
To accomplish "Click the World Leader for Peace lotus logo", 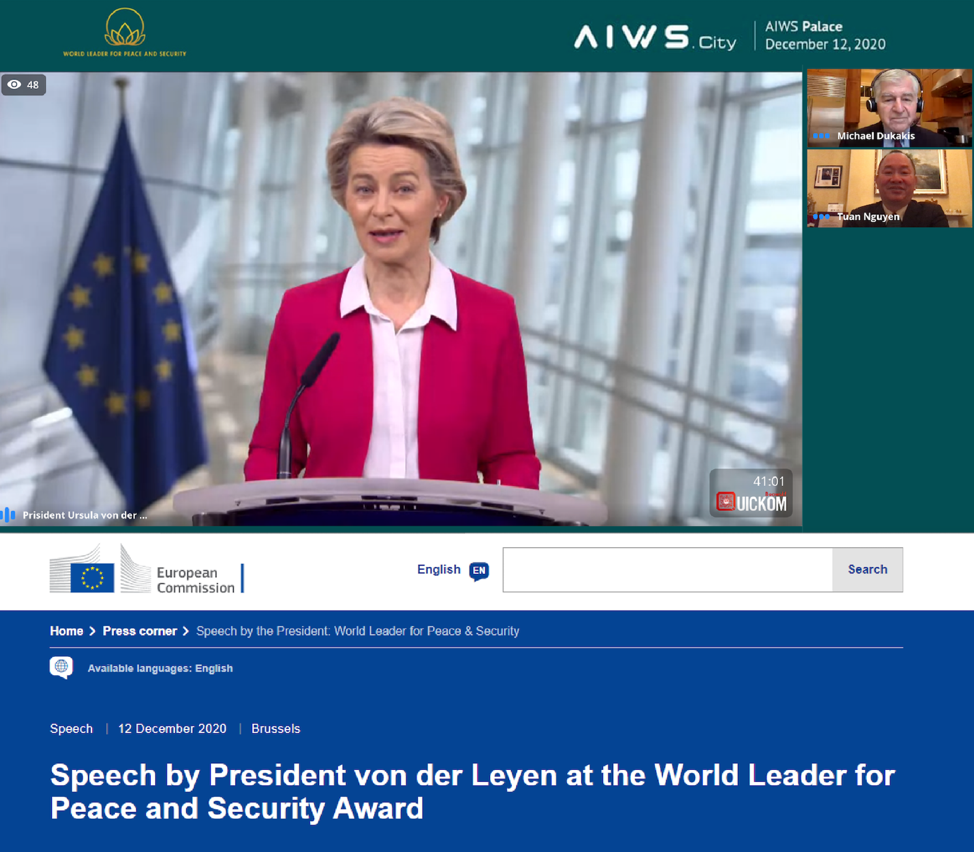I will (x=125, y=32).
